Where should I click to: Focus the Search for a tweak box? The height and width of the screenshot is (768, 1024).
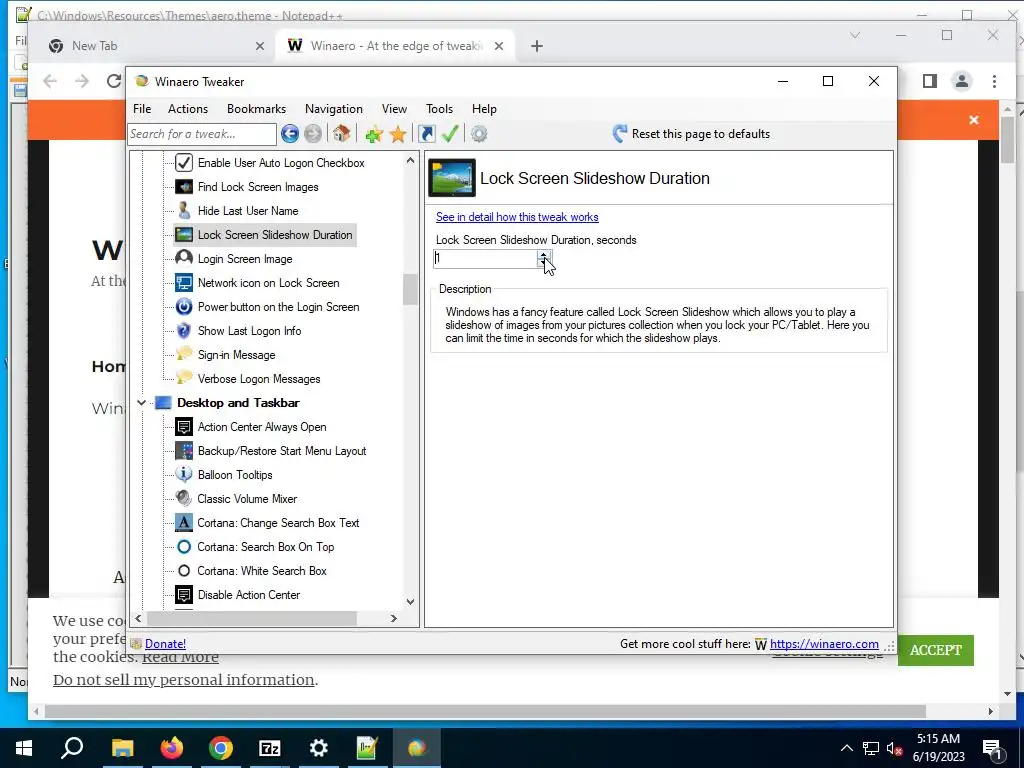(202, 134)
